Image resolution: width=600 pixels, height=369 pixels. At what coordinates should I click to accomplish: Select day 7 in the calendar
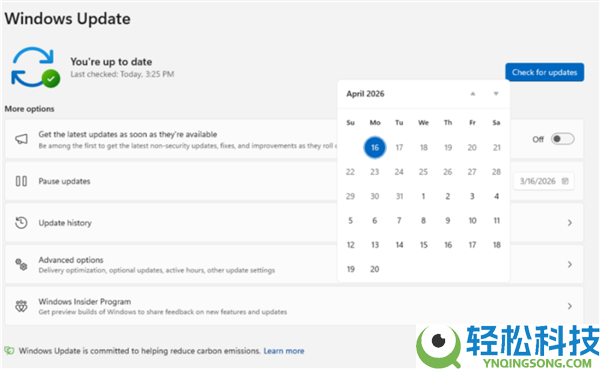click(x=399, y=220)
